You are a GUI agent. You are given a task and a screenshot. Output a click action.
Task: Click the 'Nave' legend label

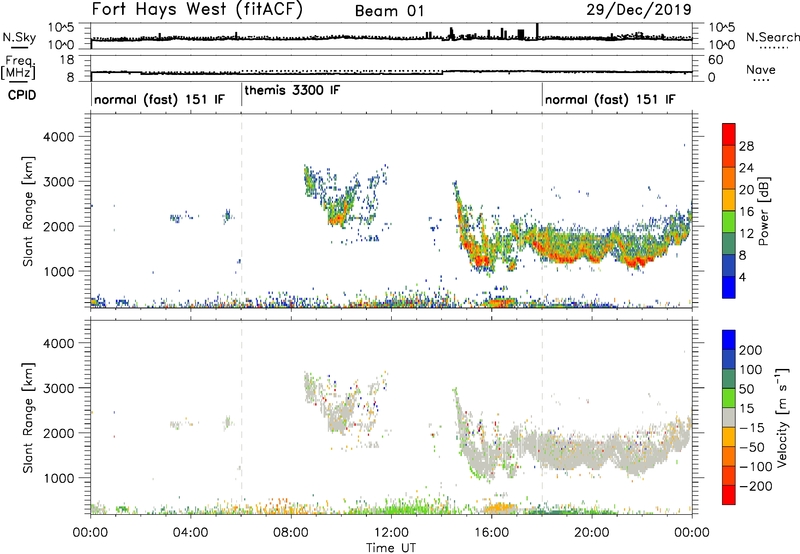pos(761,69)
